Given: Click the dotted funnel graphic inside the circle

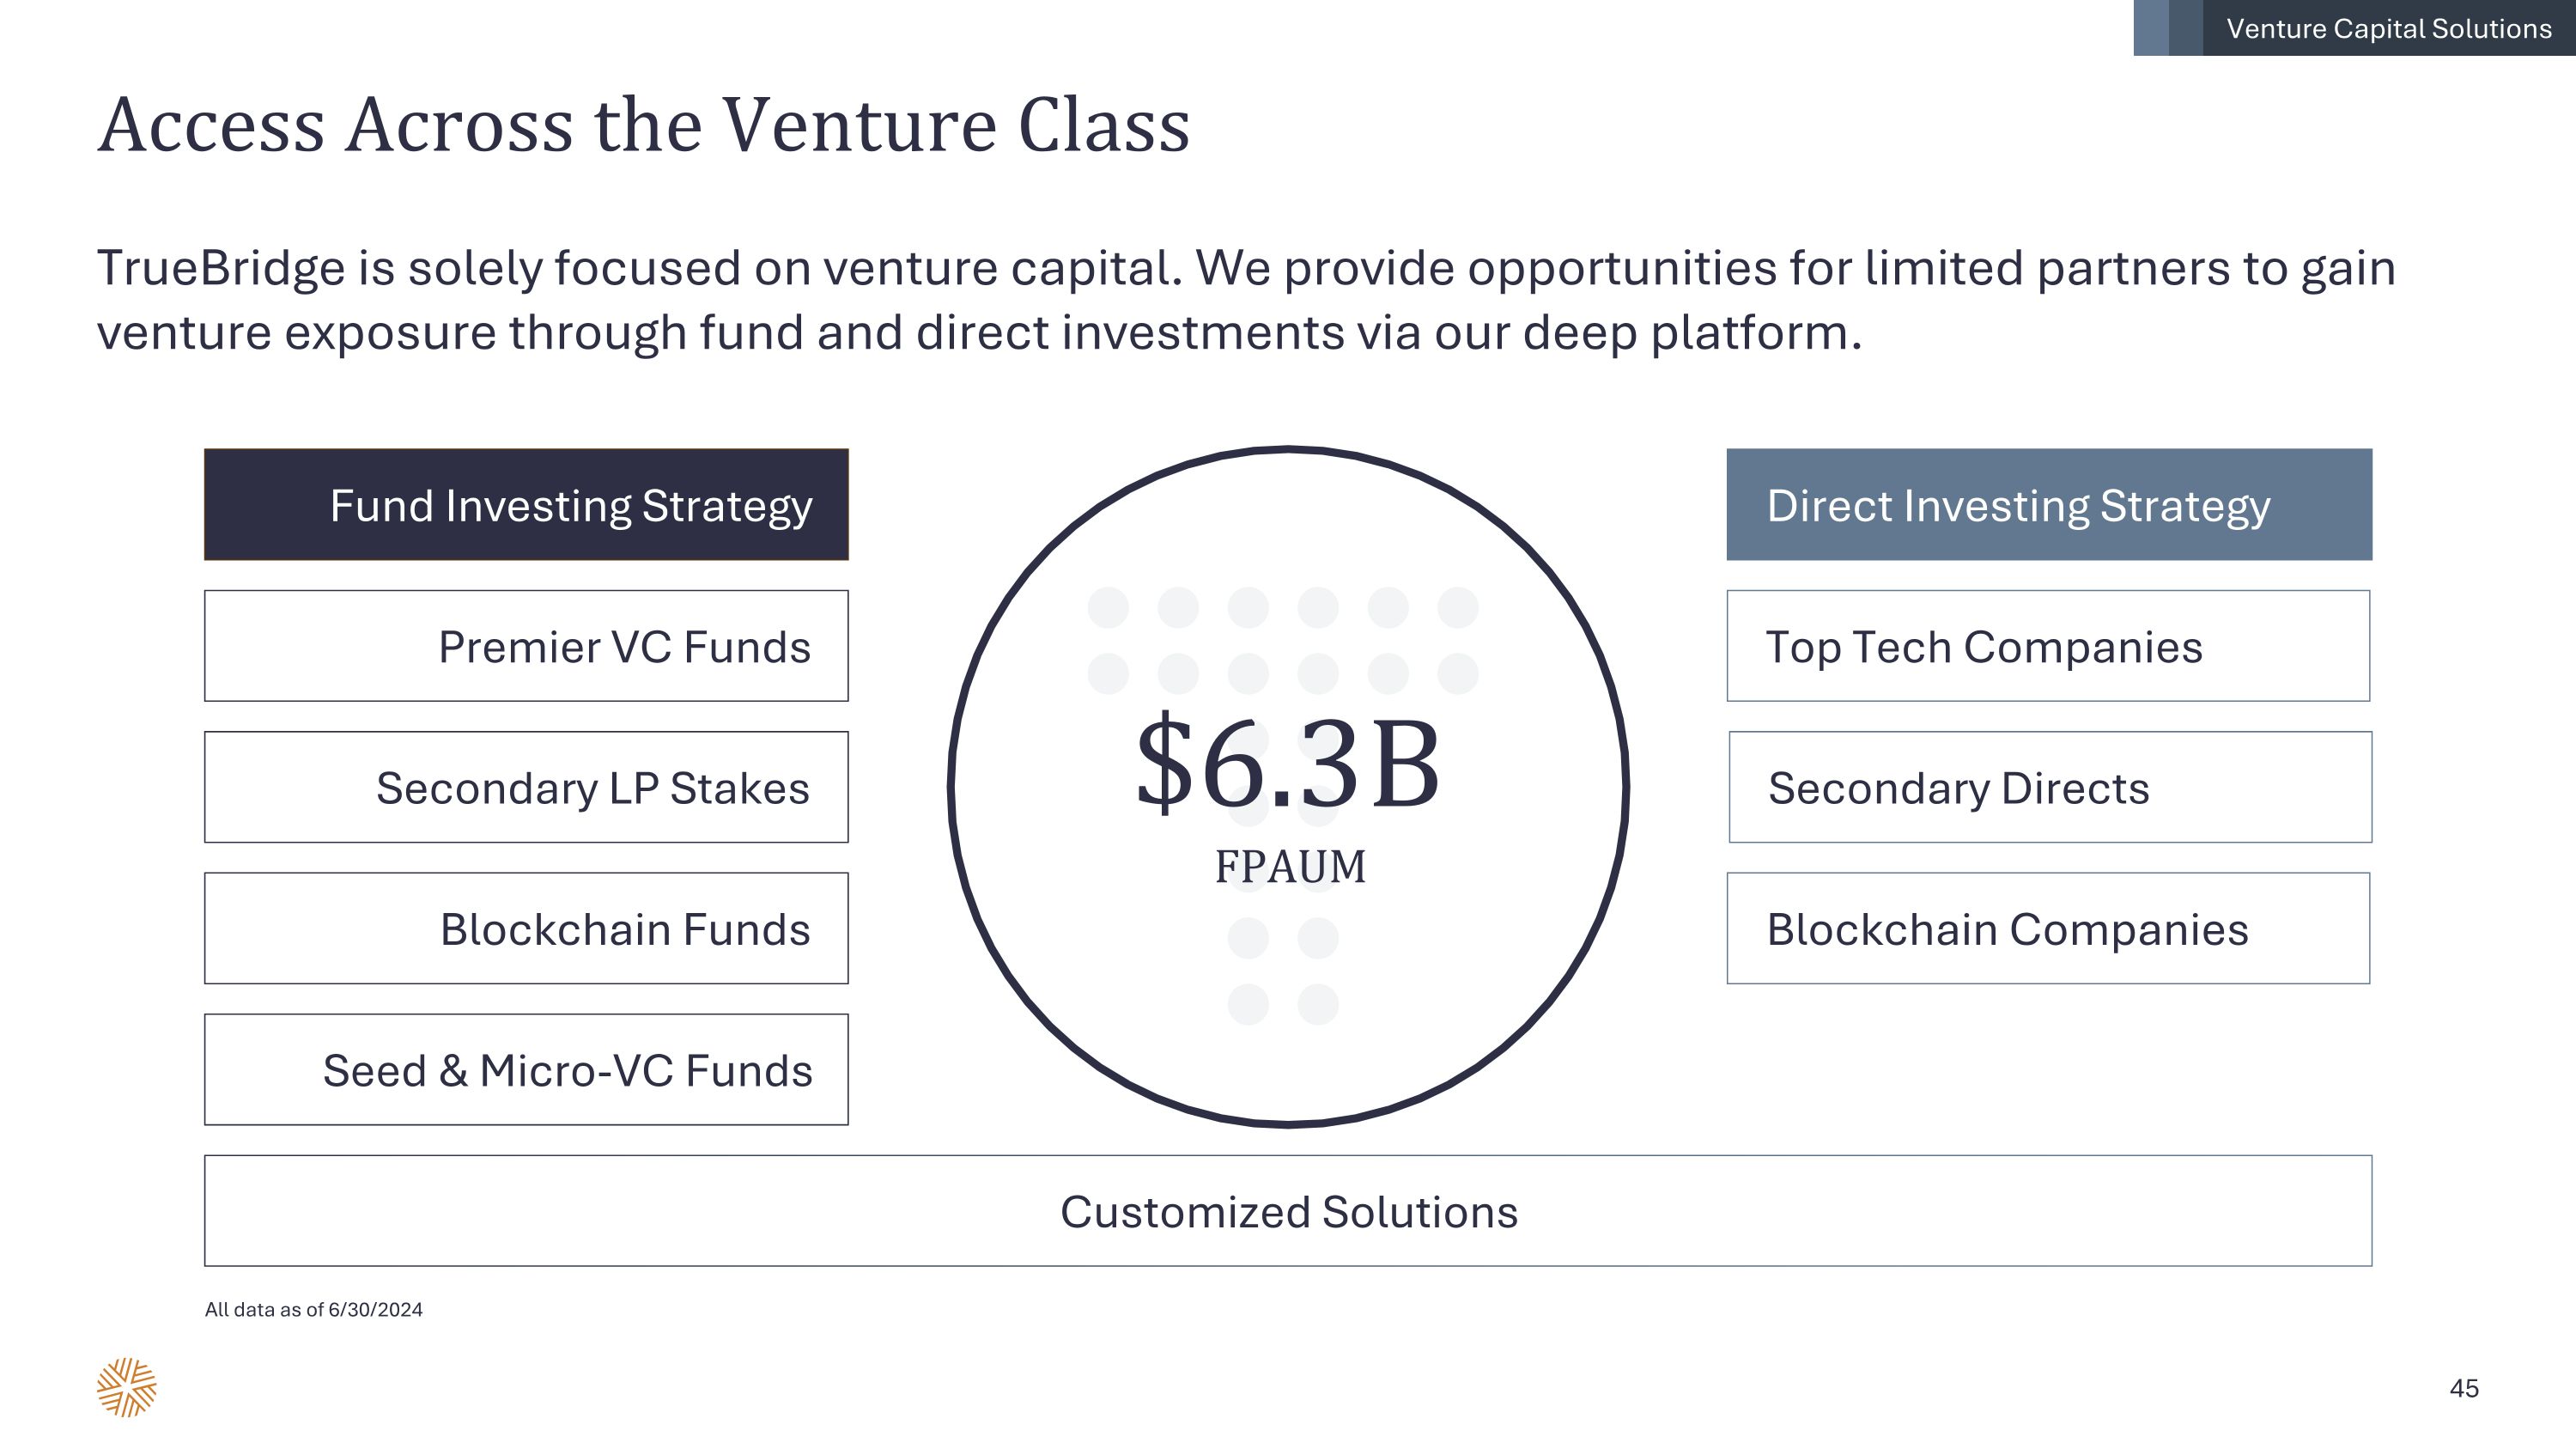Looking at the screenshot, I should click(1283, 640).
